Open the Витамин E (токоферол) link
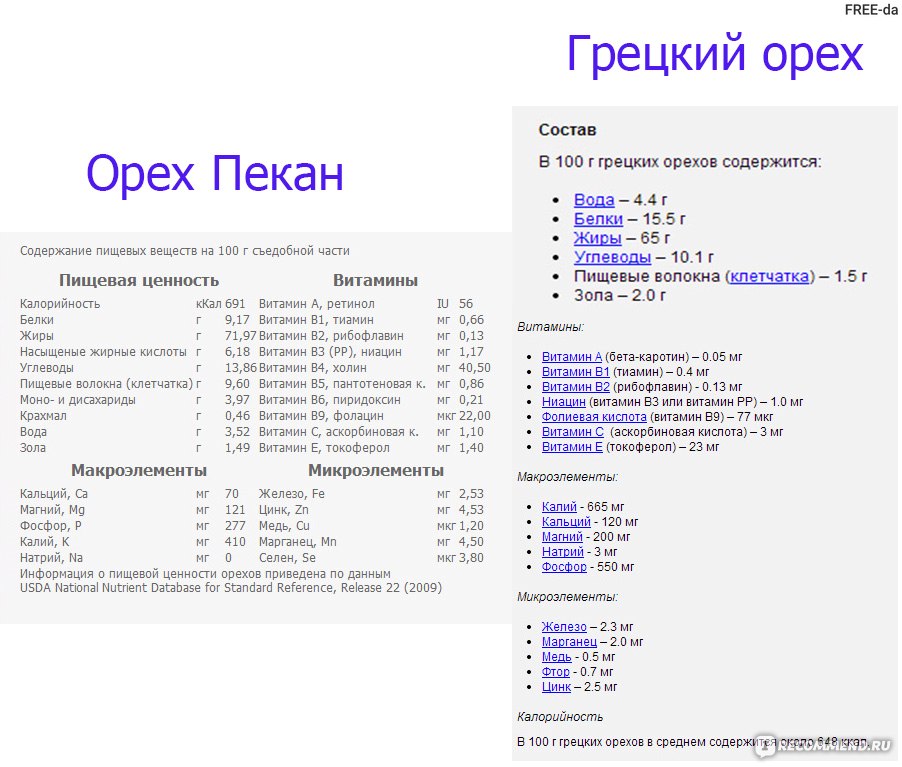The image size is (902, 767). click(x=573, y=446)
